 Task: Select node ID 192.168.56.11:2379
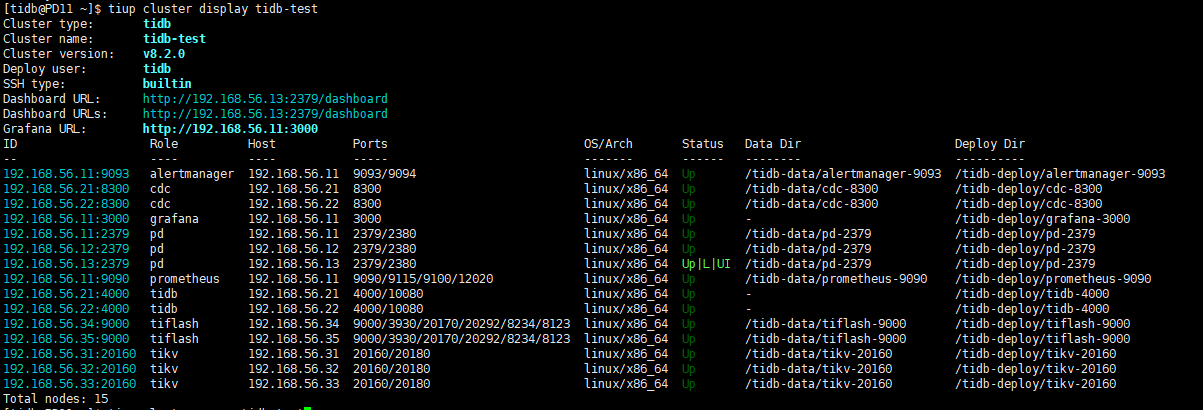tap(66, 234)
